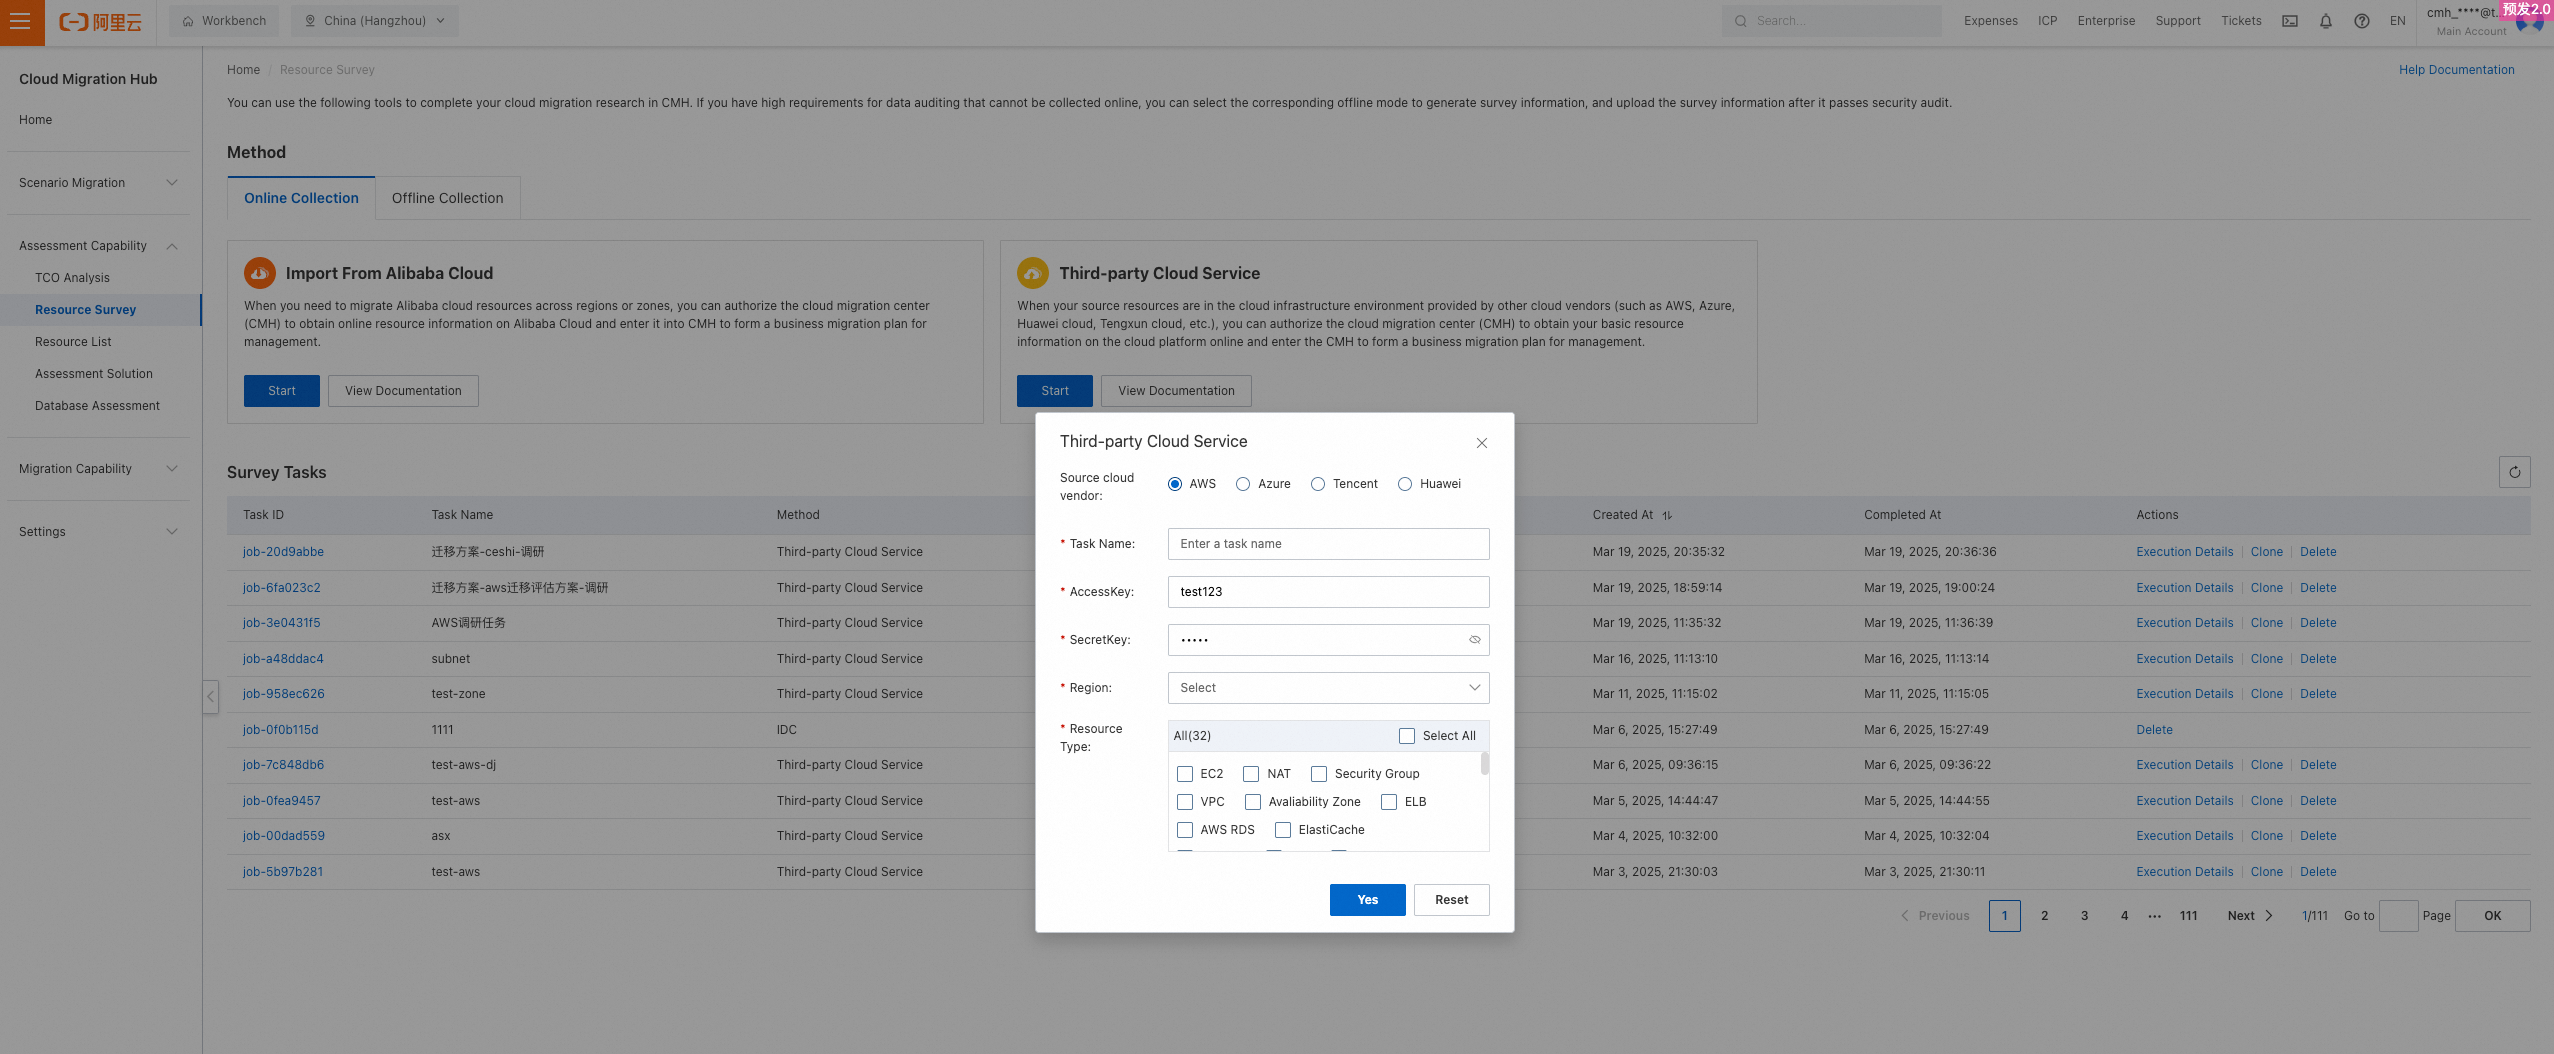Go to Next page of tasks

(x=2250, y=916)
